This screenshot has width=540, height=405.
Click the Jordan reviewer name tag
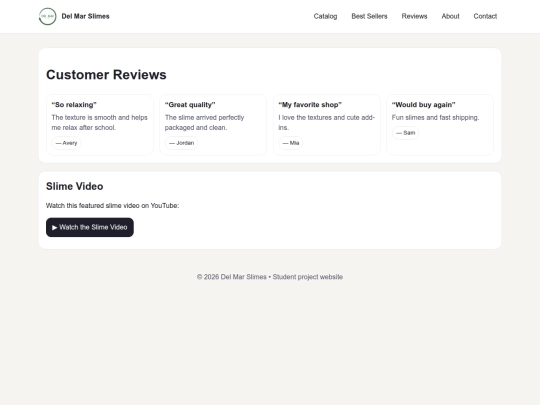coord(181,143)
